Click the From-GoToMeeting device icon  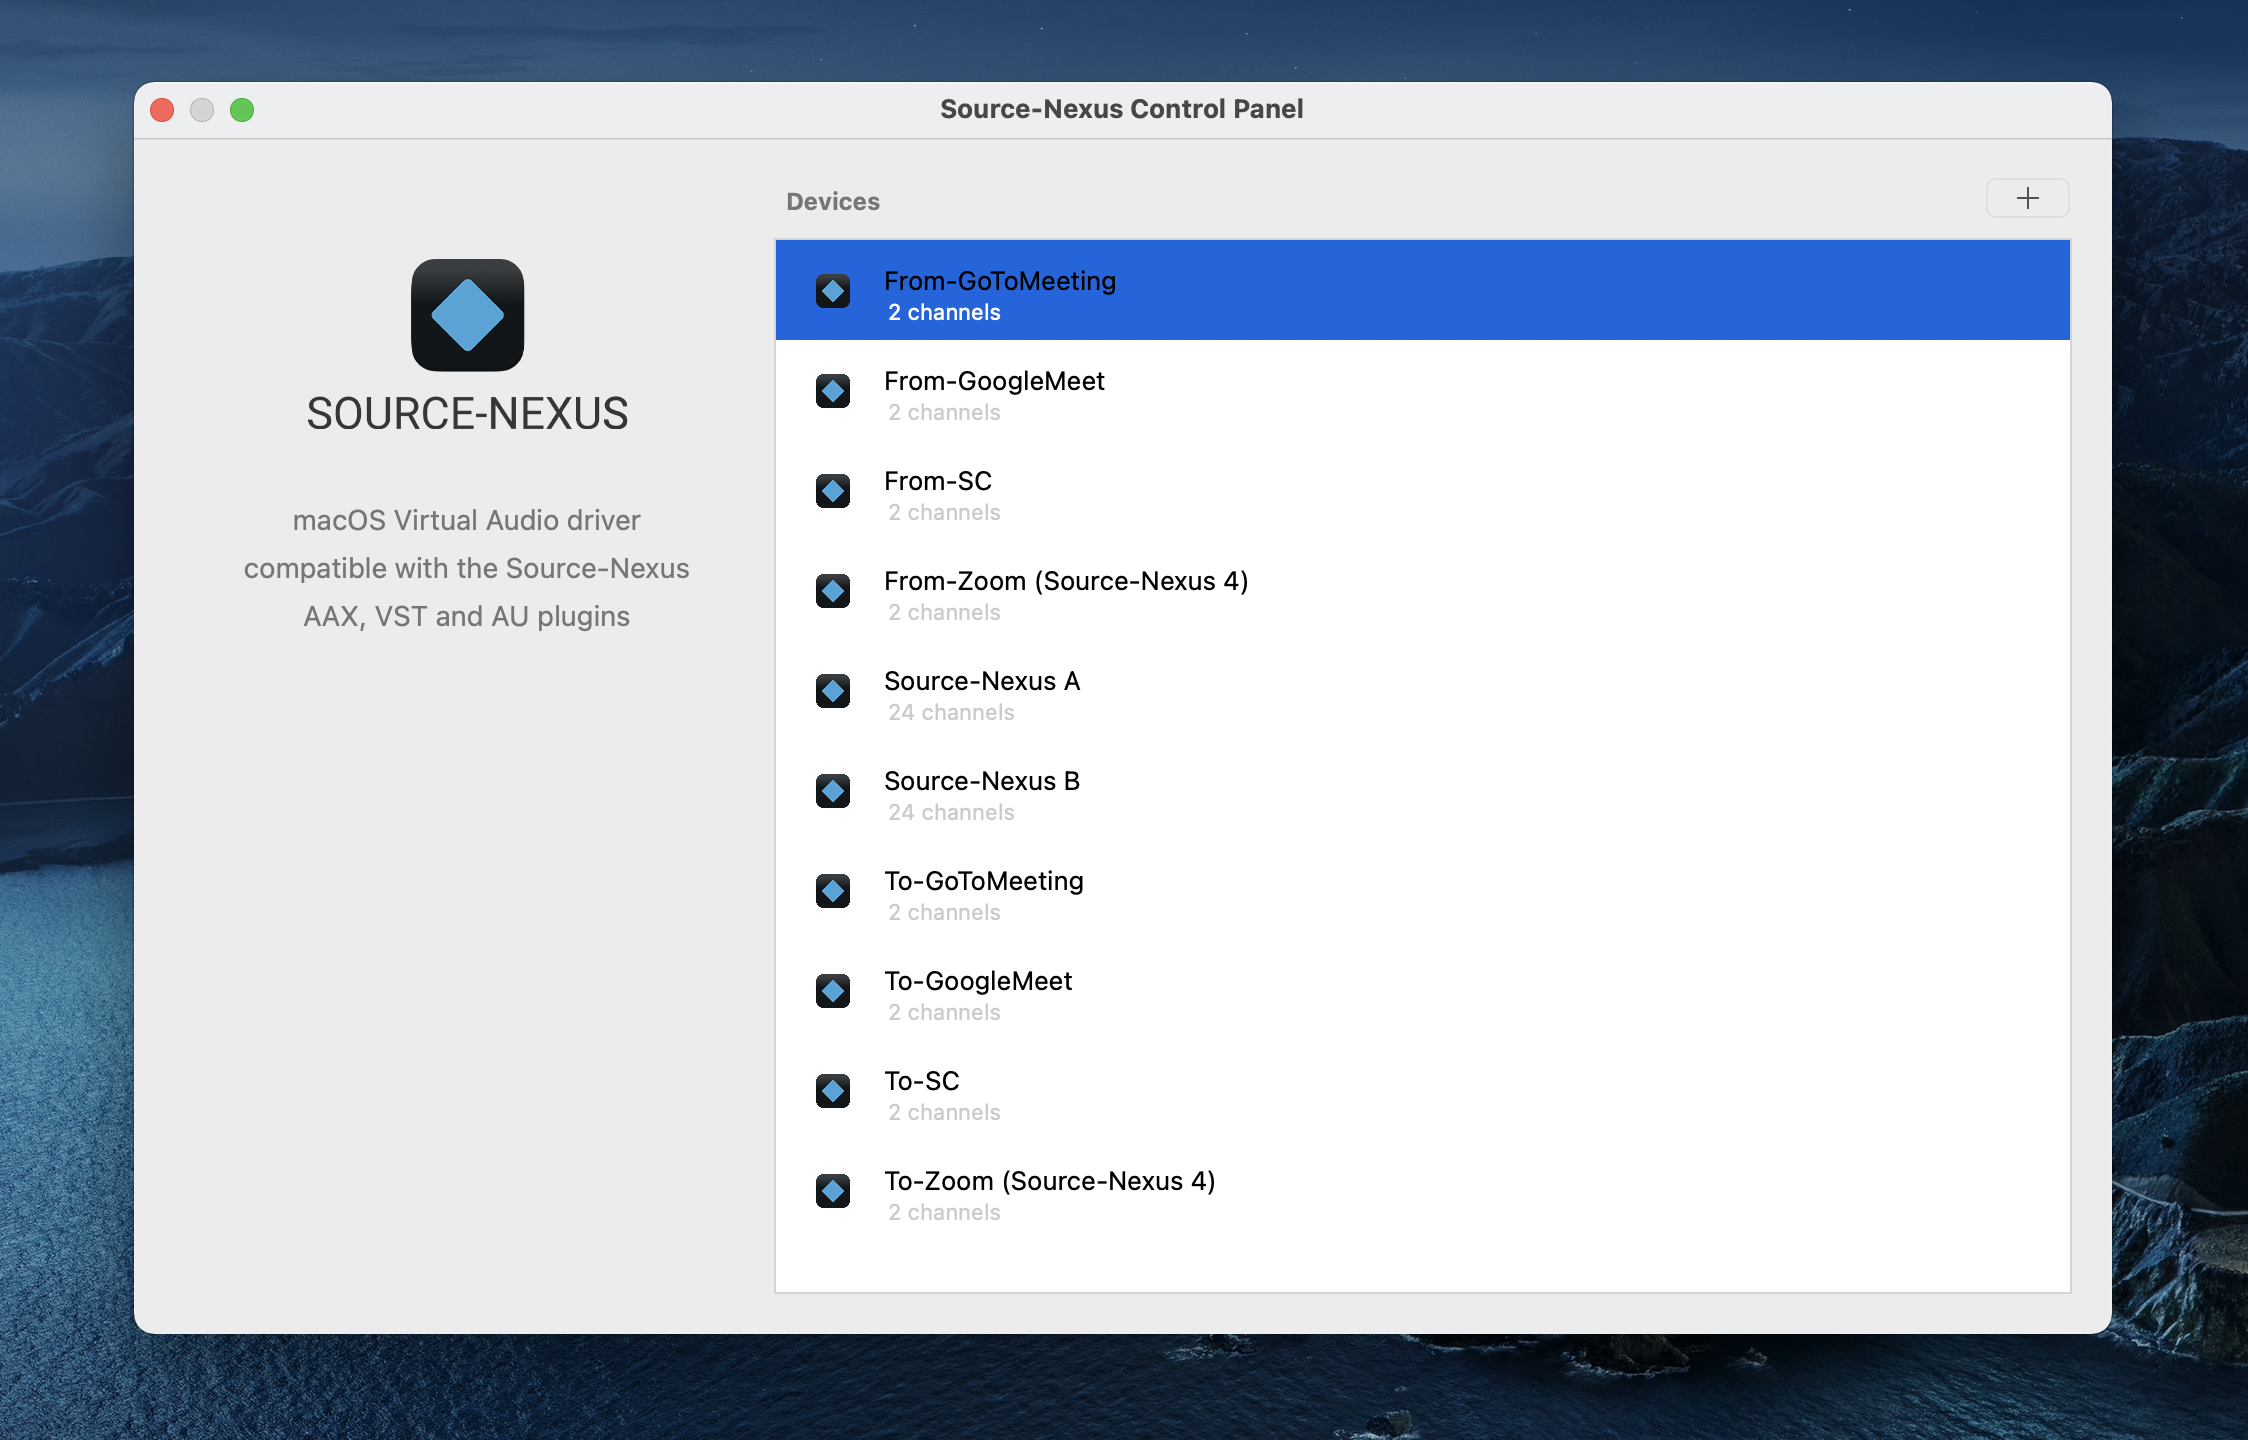(x=832, y=291)
